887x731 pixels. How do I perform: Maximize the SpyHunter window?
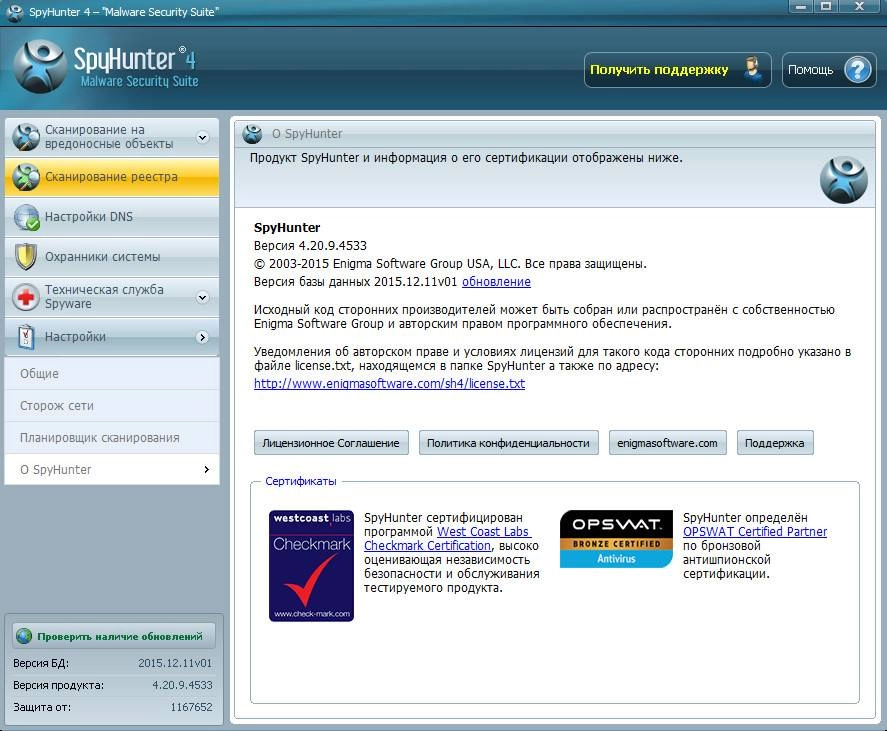click(x=826, y=7)
